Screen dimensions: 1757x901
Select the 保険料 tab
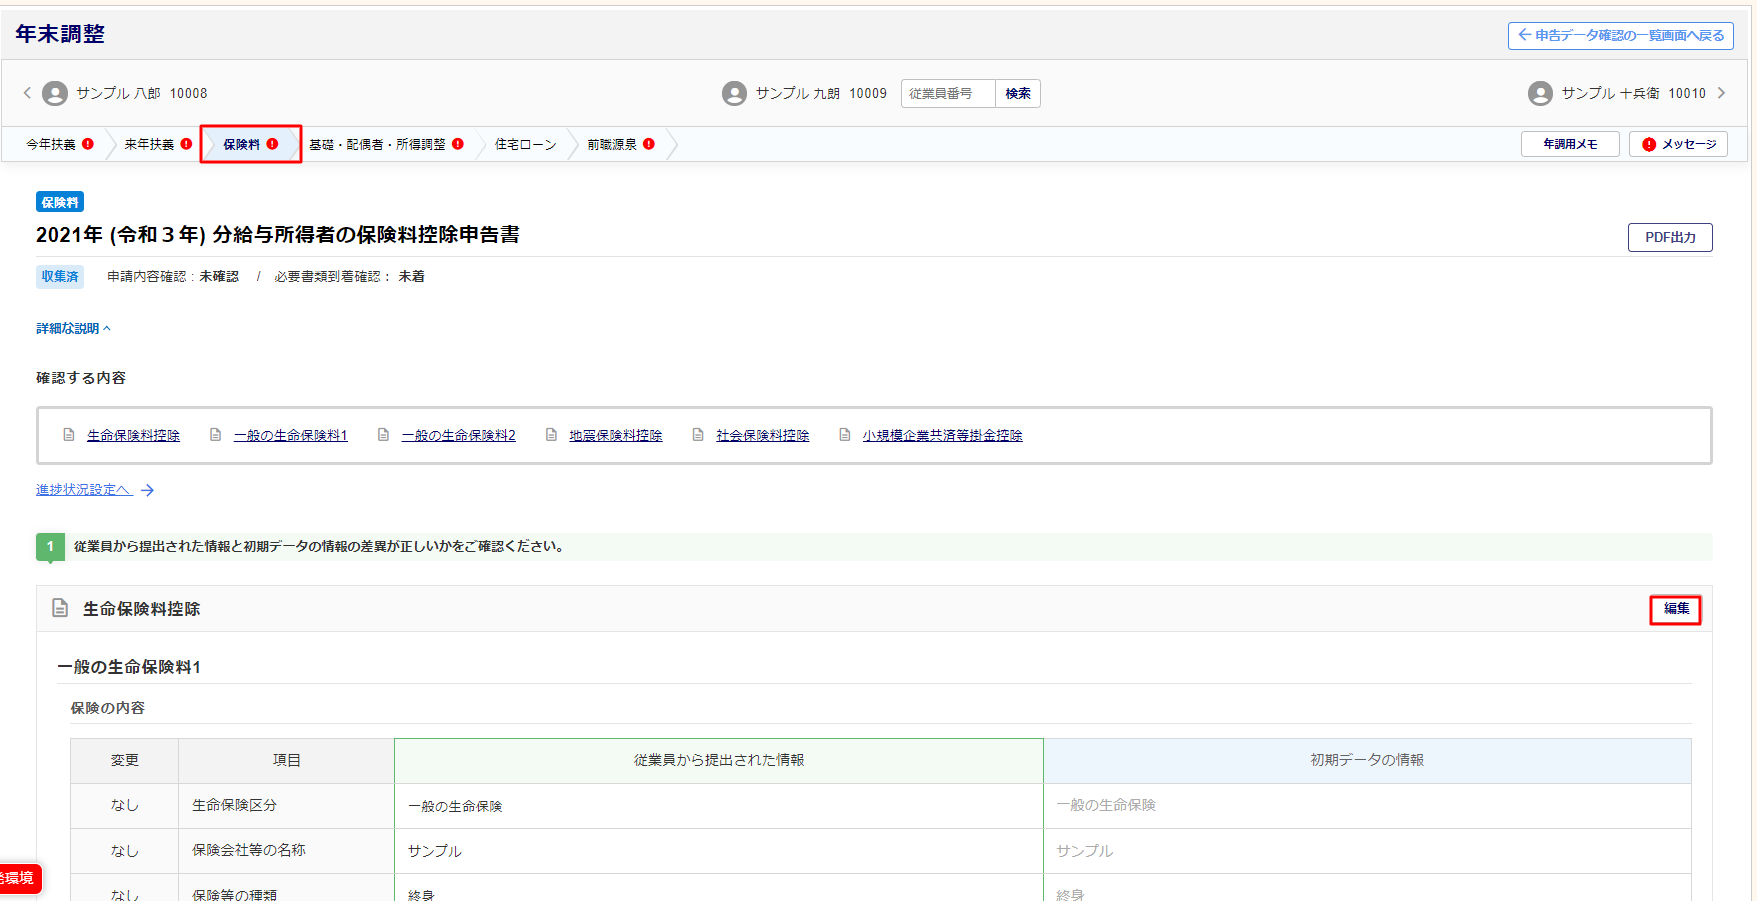(x=250, y=144)
